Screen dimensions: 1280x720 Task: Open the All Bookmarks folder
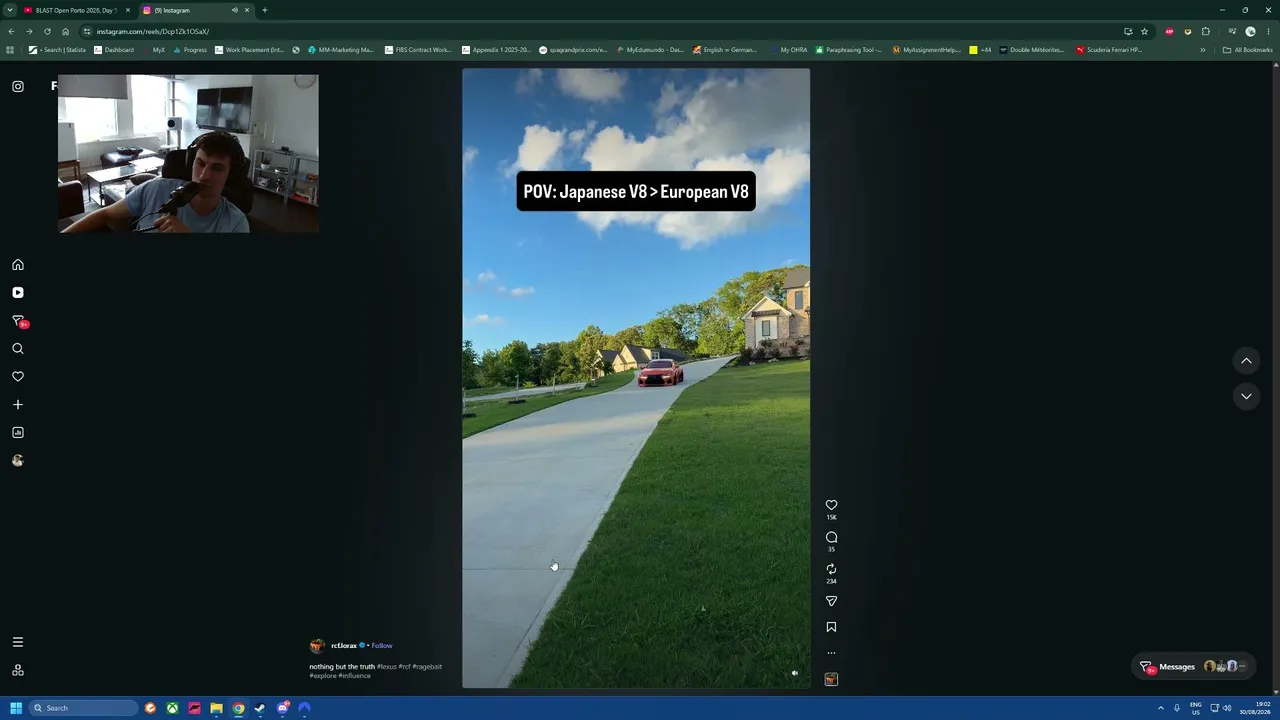tap(1248, 50)
